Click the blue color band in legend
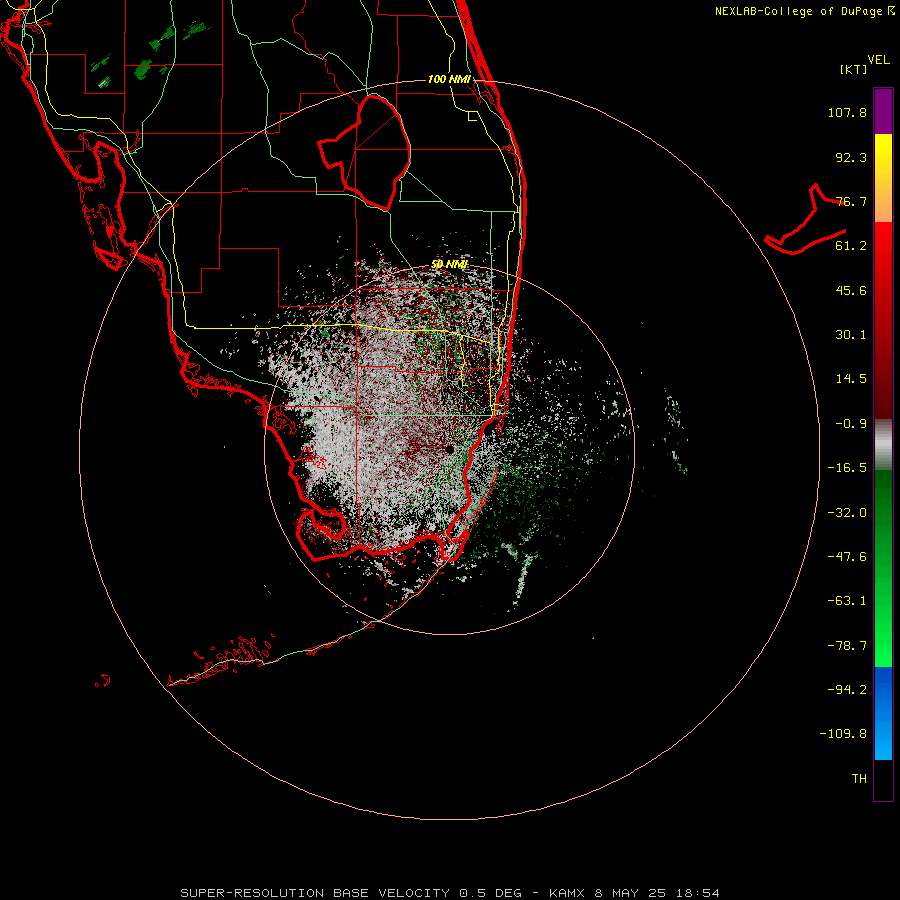Screen dimensions: 900x900 [x=883, y=713]
